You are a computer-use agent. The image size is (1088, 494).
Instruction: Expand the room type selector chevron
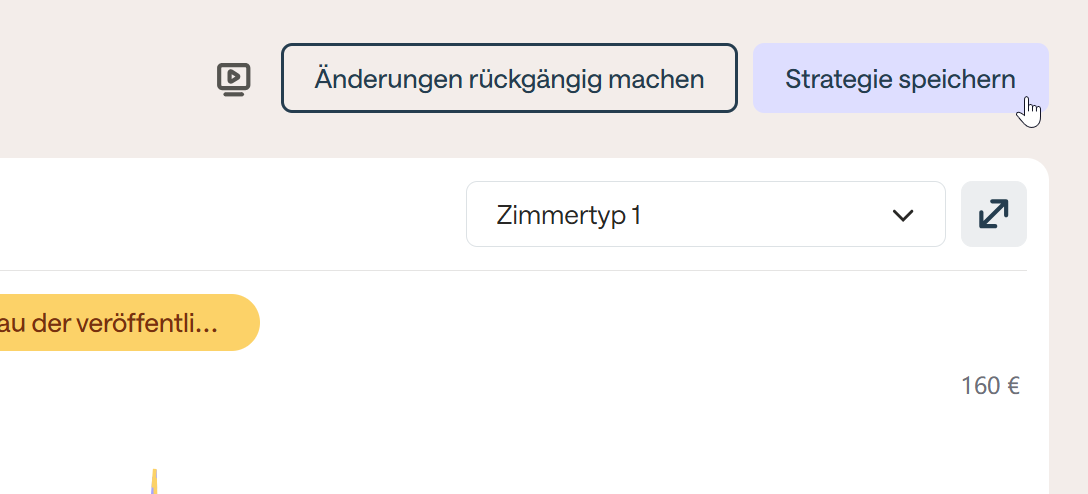[x=903, y=215]
